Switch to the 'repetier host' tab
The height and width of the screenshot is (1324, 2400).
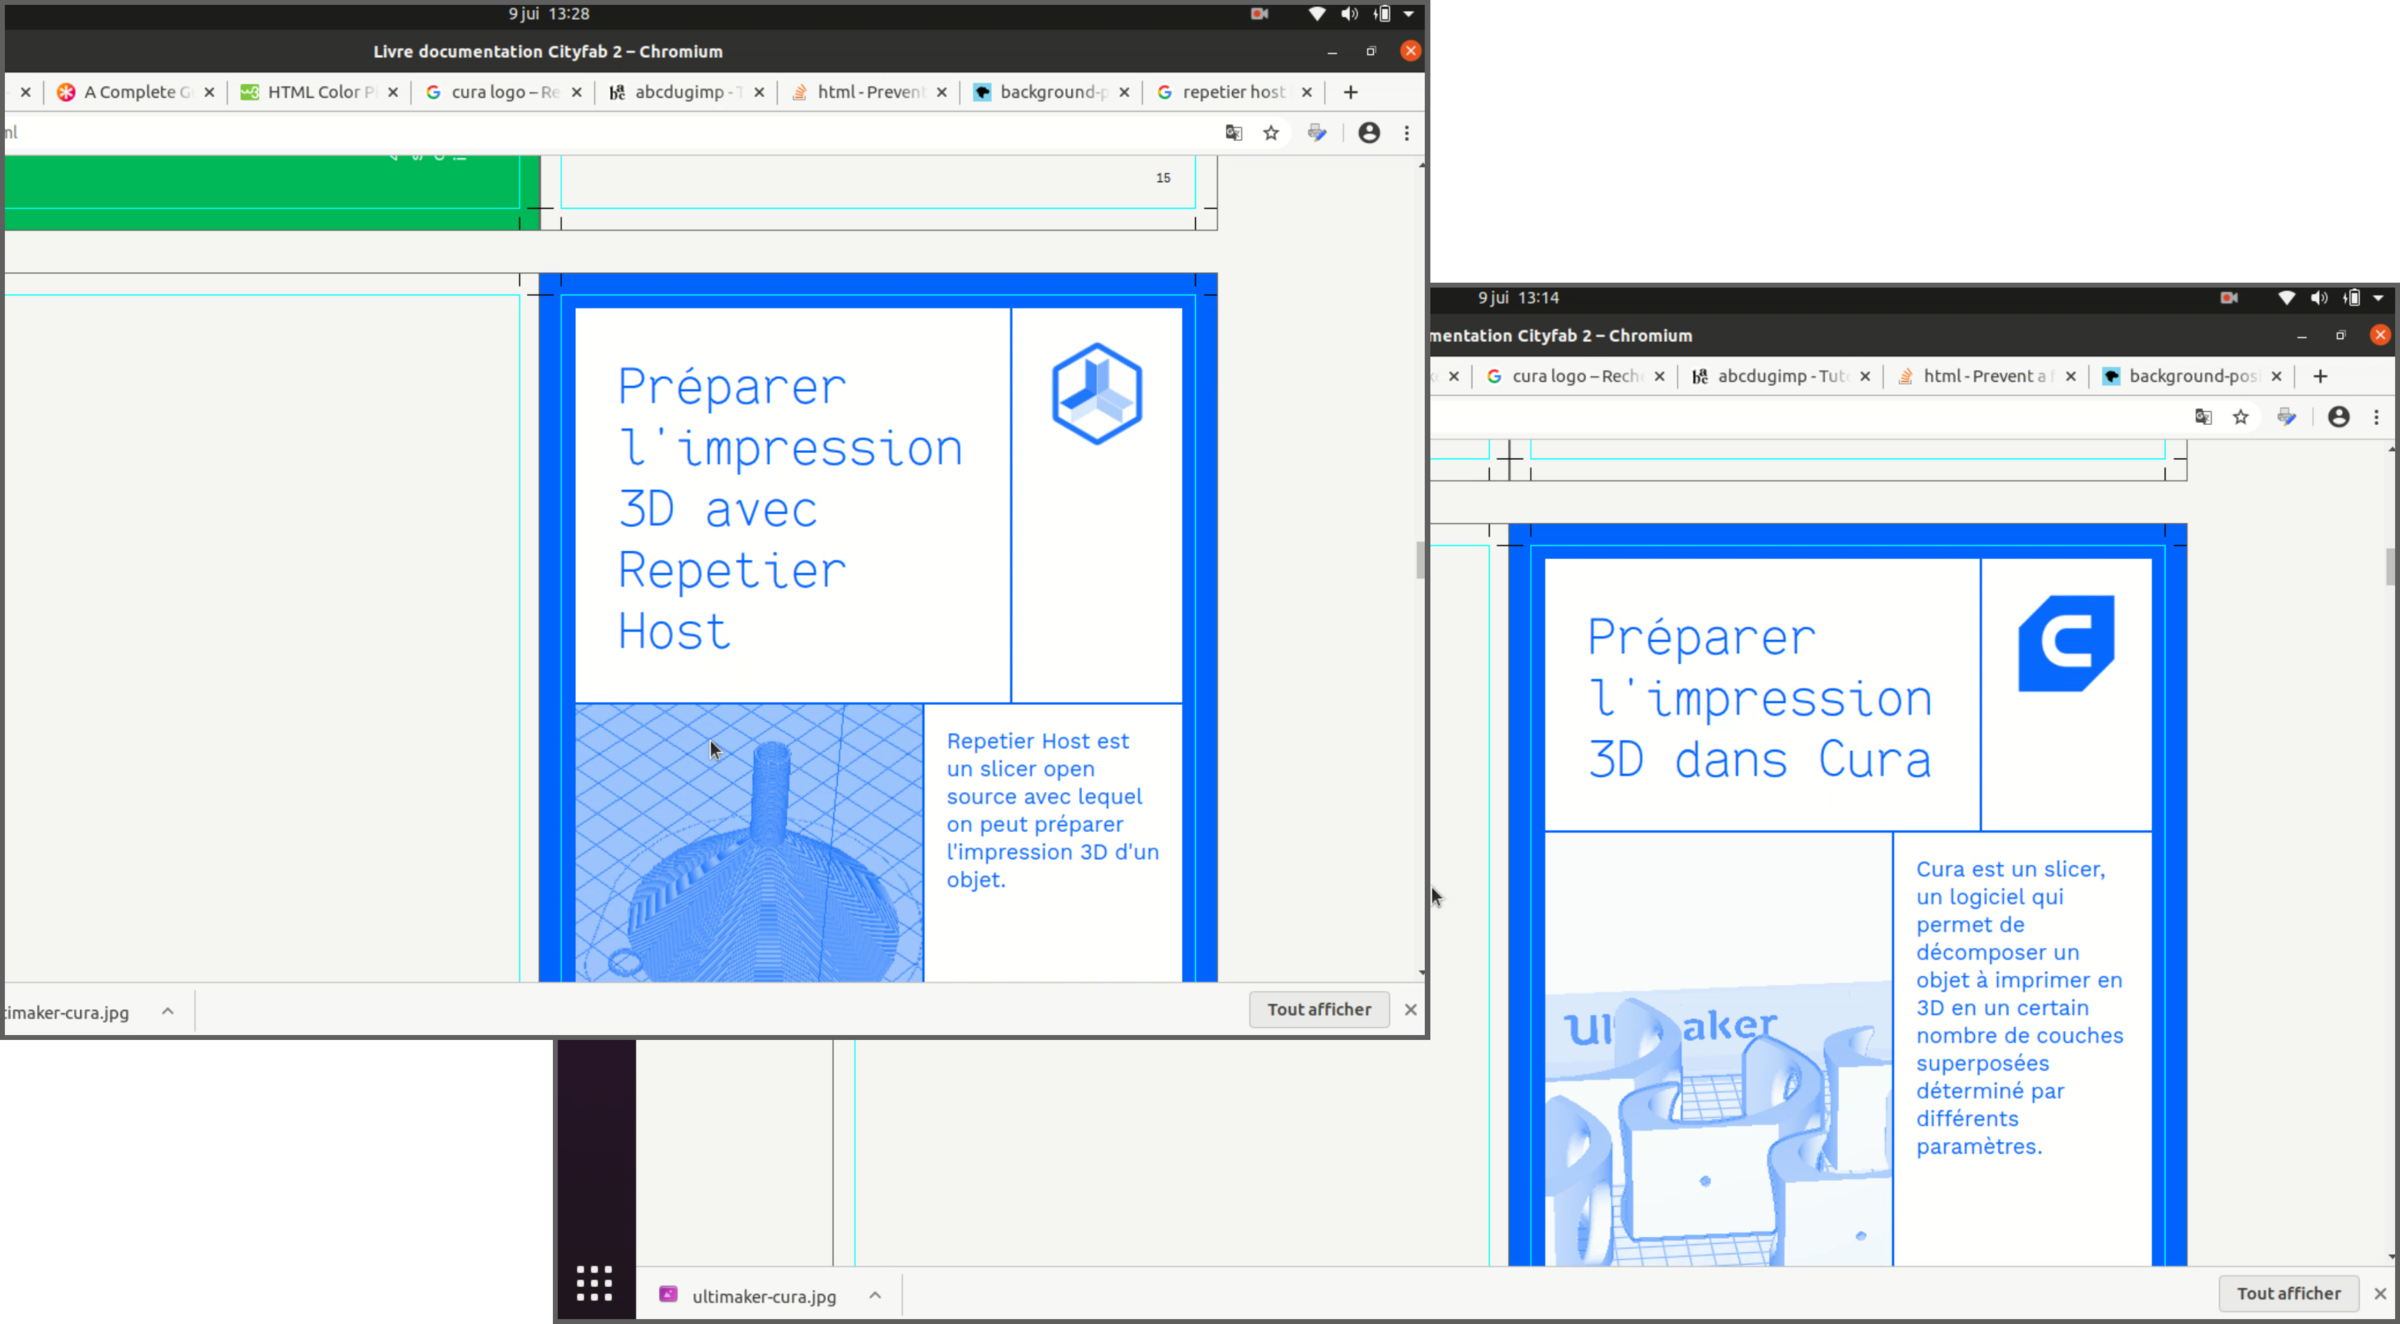pyautogui.click(x=1232, y=92)
